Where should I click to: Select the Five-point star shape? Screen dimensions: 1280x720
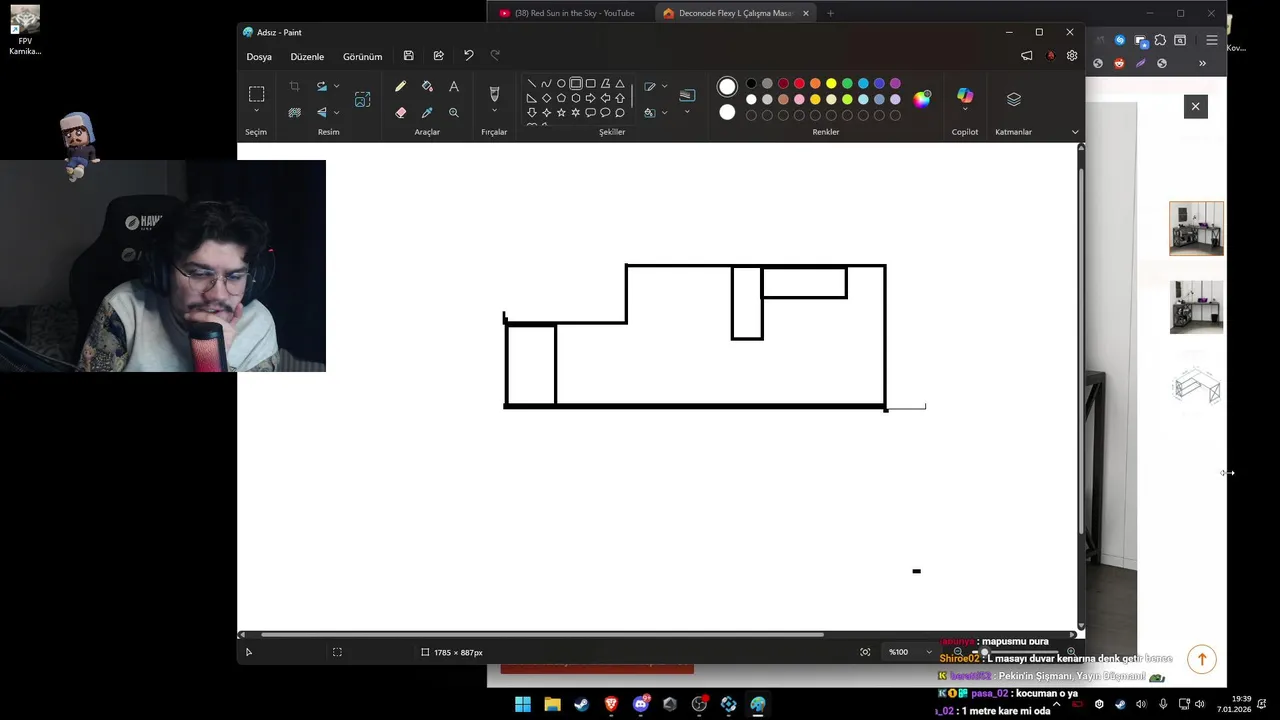click(x=561, y=113)
